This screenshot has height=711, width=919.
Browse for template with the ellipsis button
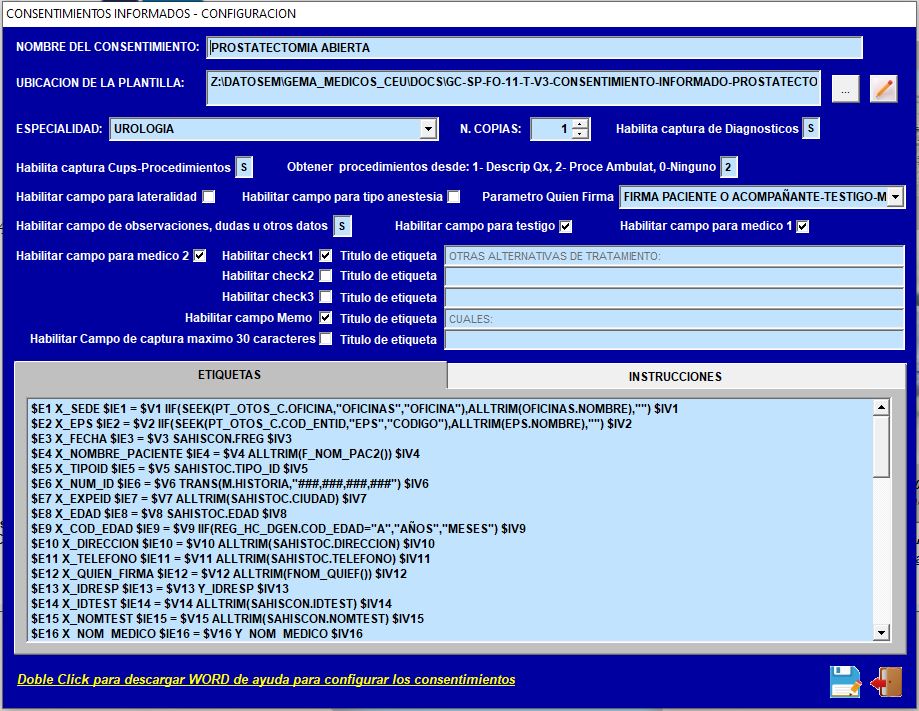click(845, 89)
